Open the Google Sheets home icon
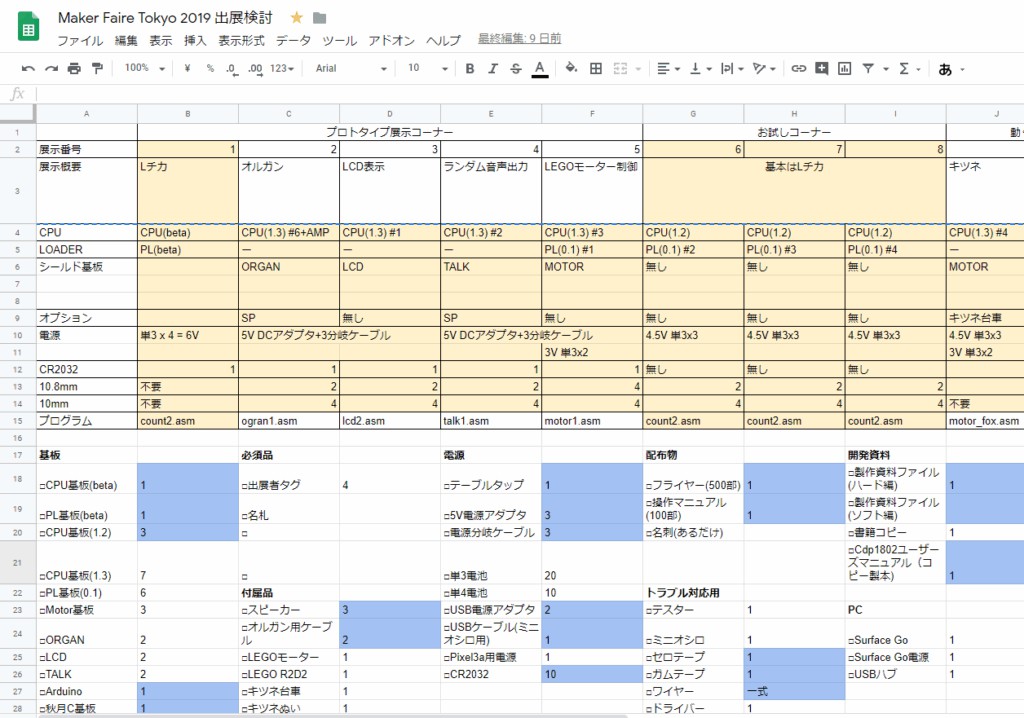 [x=28, y=28]
